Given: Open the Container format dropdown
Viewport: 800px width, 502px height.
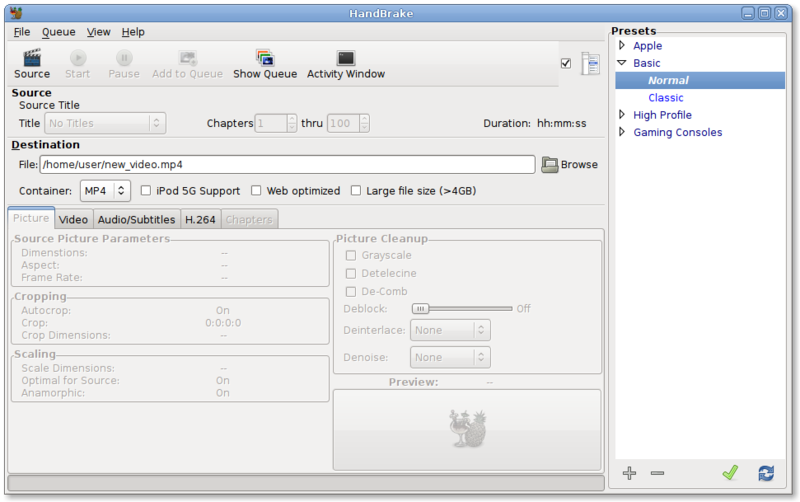Looking at the screenshot, I should (x=105, y=190).
